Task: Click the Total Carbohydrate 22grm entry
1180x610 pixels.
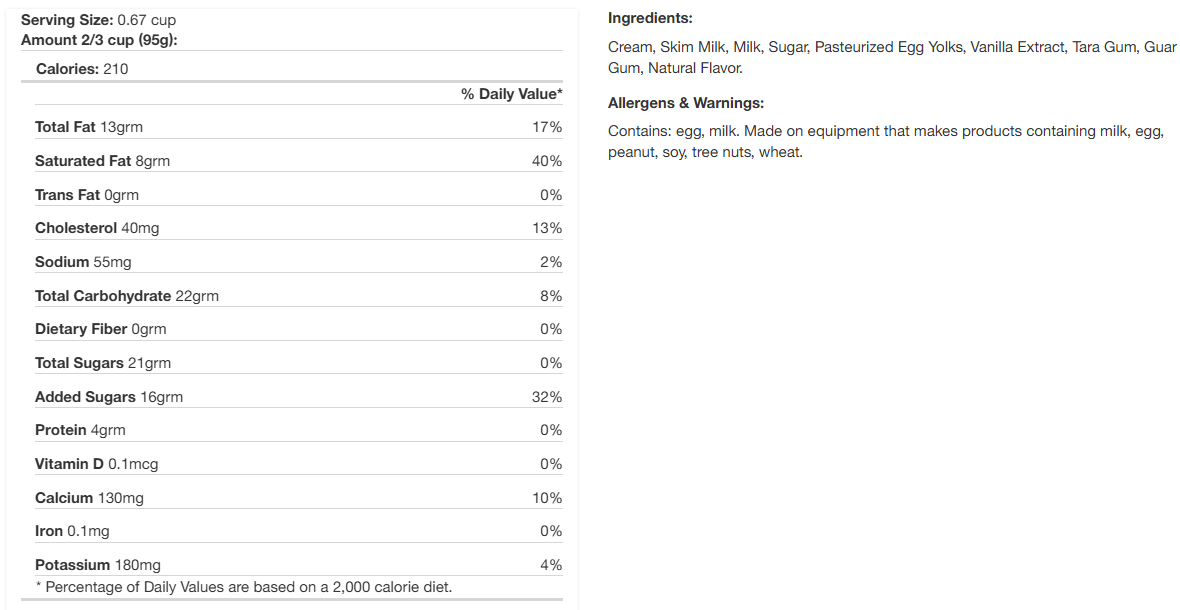Action: [127, 296]
